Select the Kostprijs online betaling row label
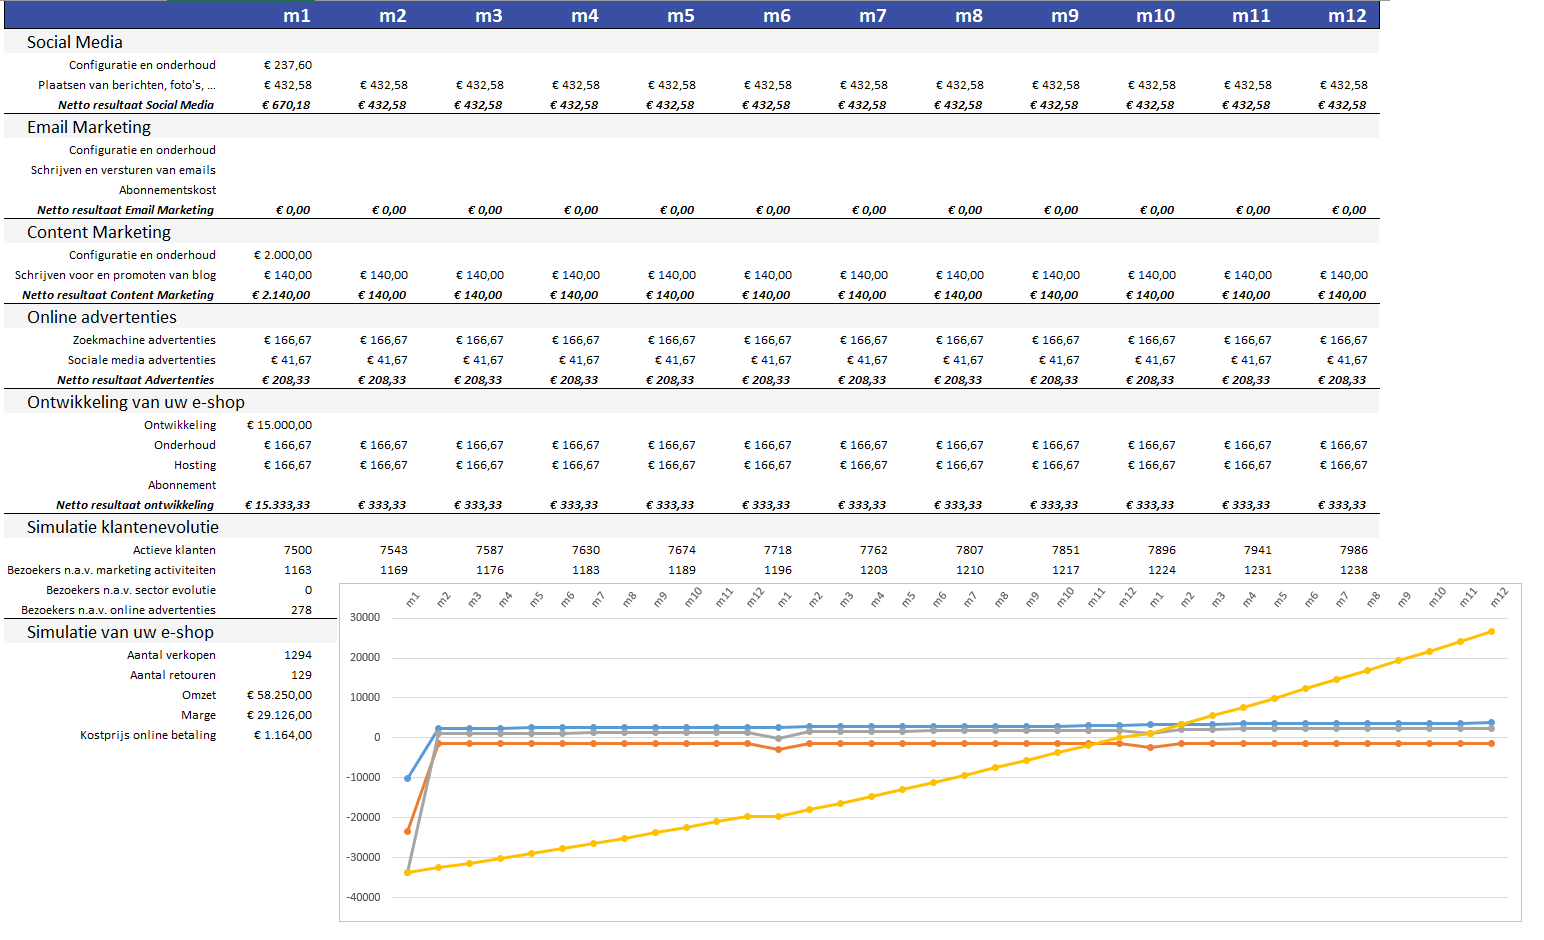Viewport: 1544px width, 940px height. click(148, 735)
